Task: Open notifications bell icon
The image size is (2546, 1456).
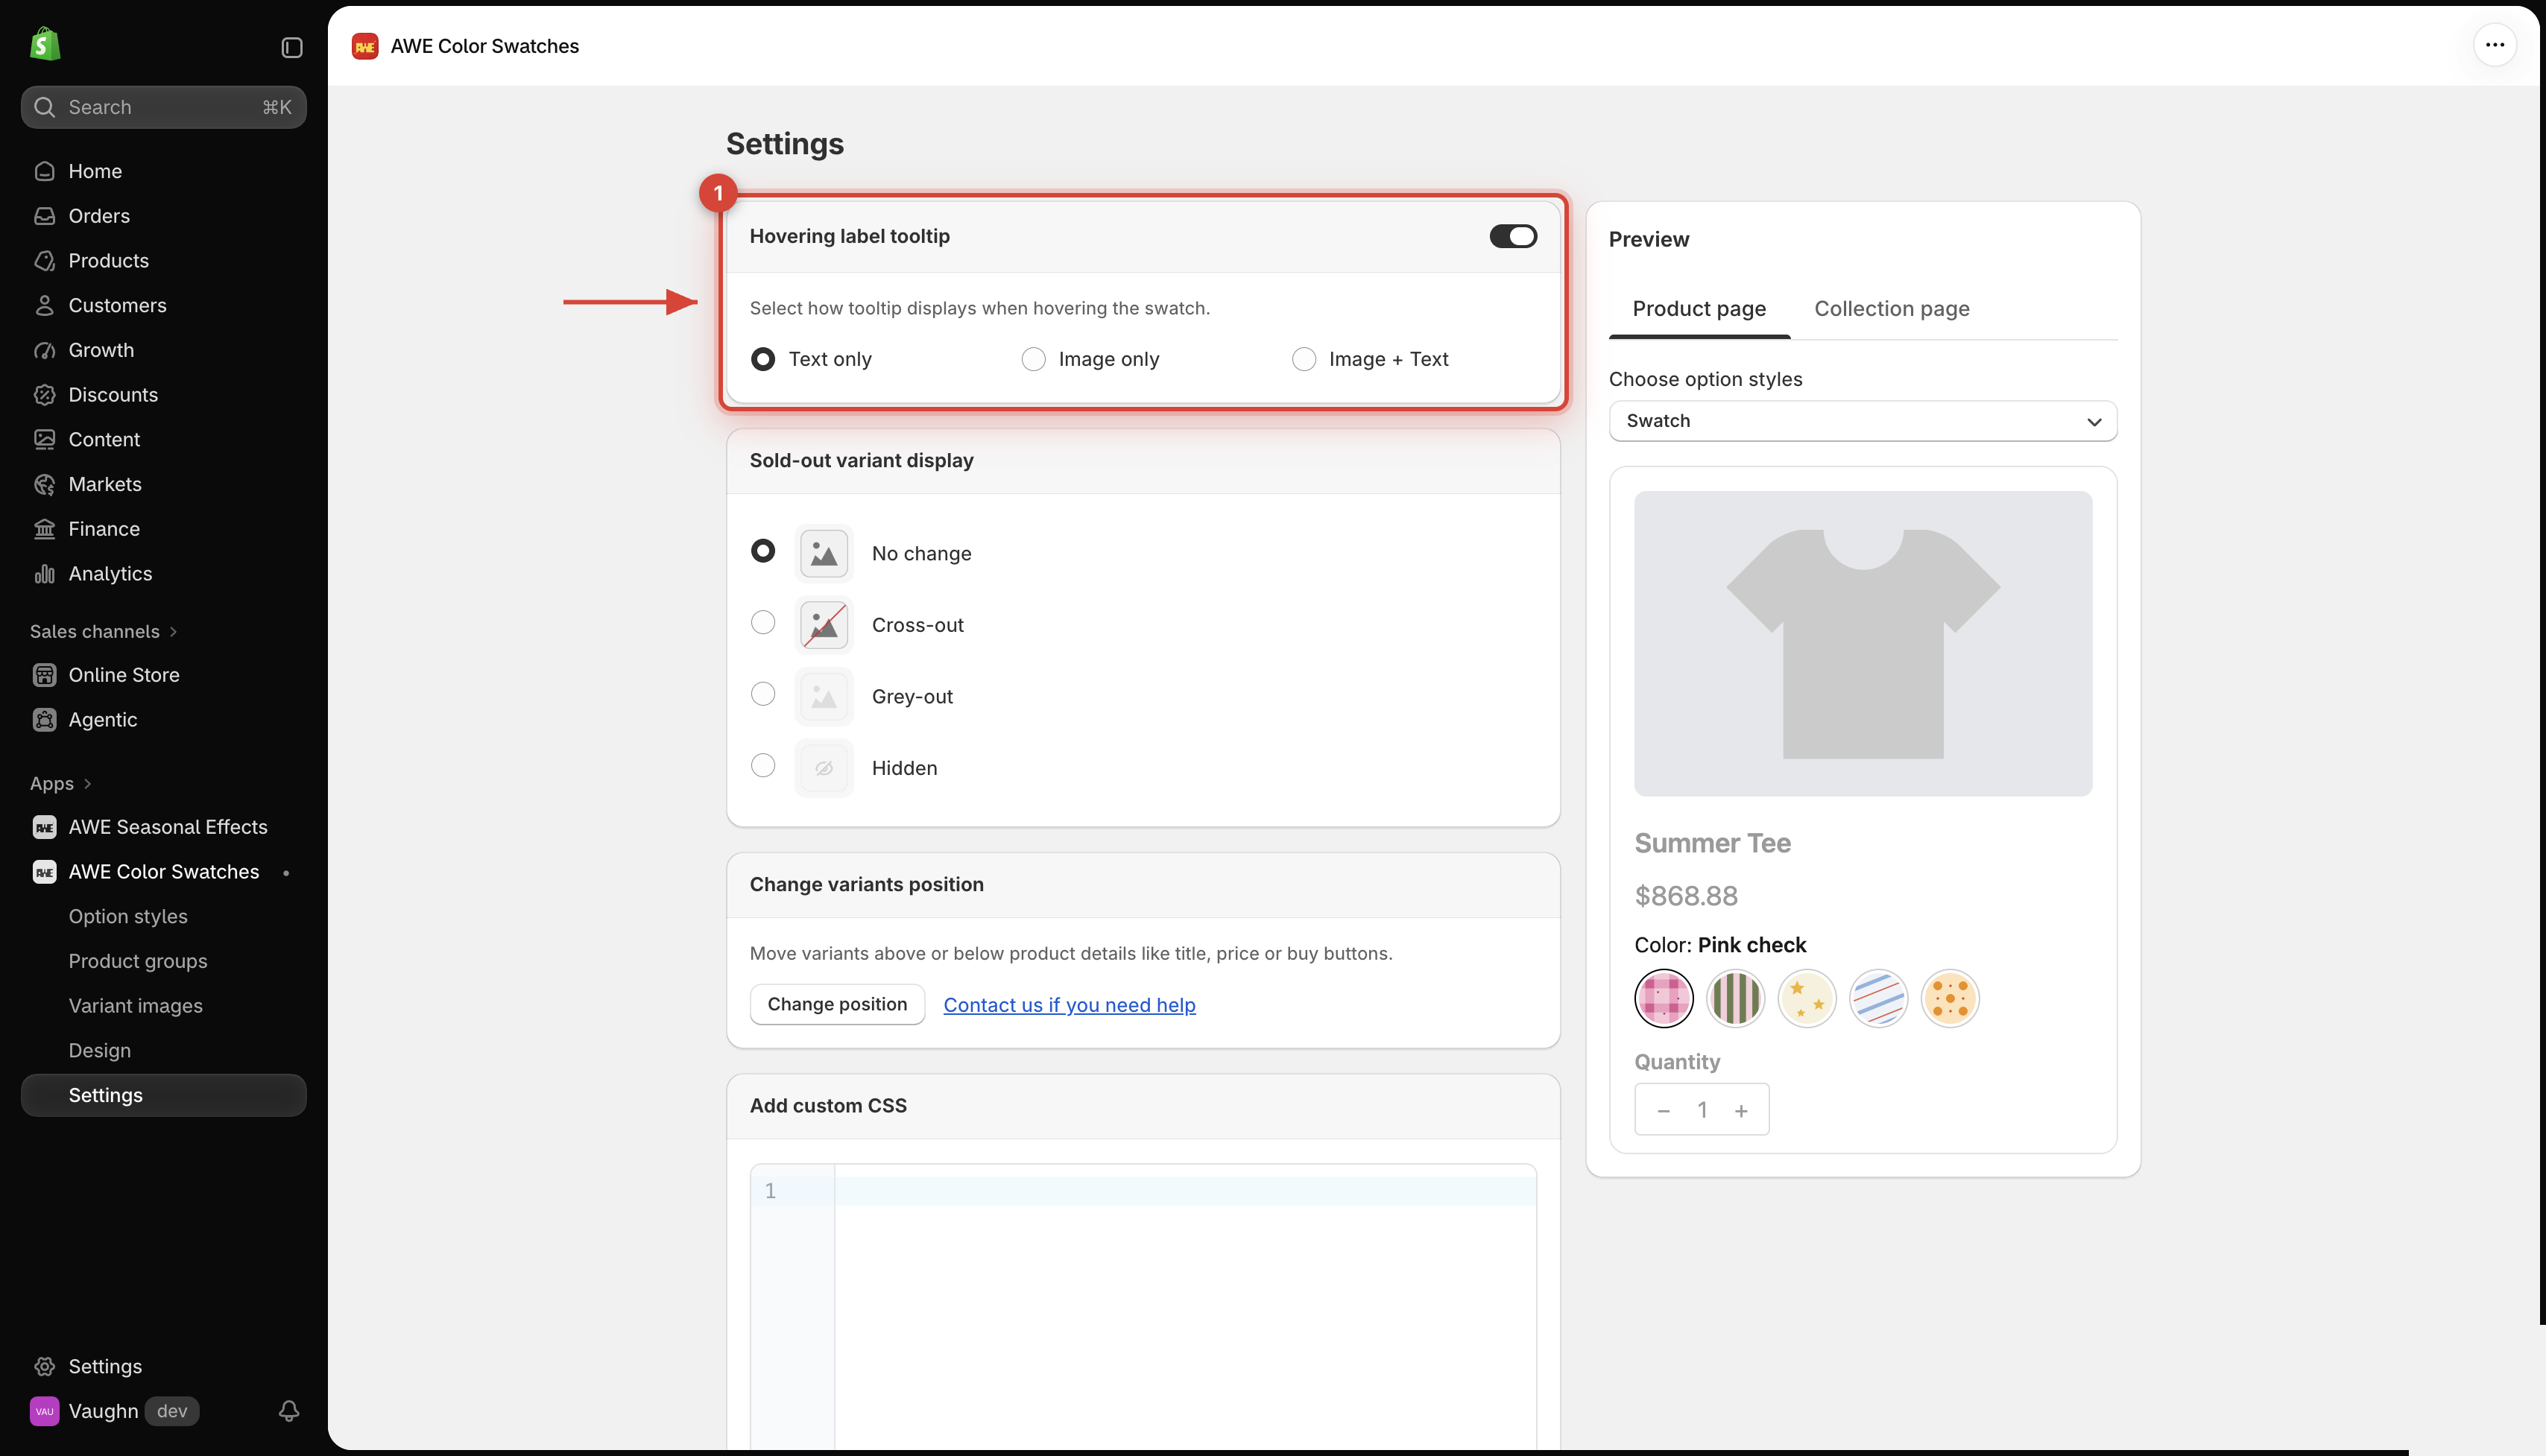Action: (289, 1411)
